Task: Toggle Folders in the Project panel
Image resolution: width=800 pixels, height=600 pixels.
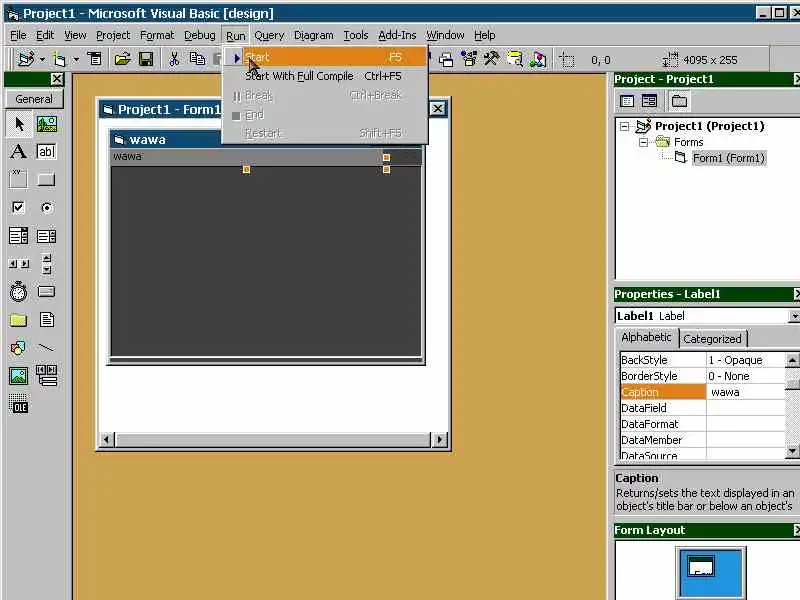Action: pos(679,101)
